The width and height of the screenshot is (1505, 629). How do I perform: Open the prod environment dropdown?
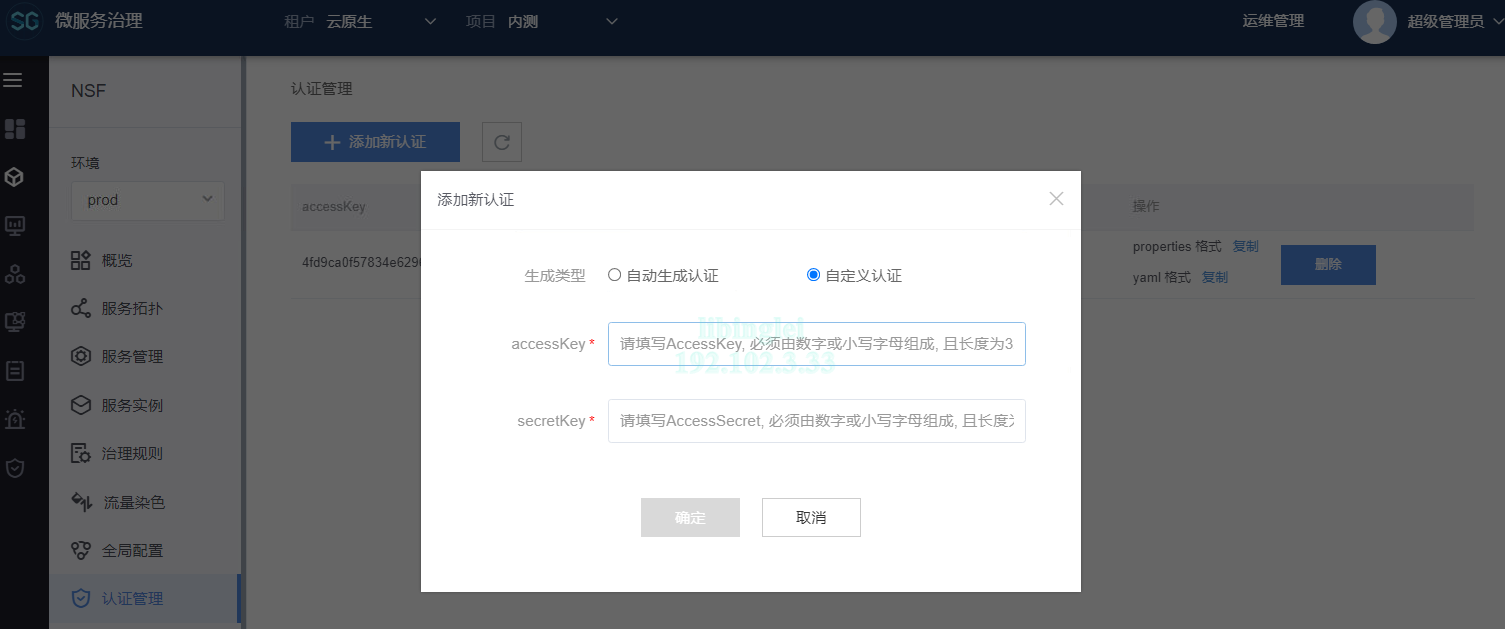[x=148, y=200]
